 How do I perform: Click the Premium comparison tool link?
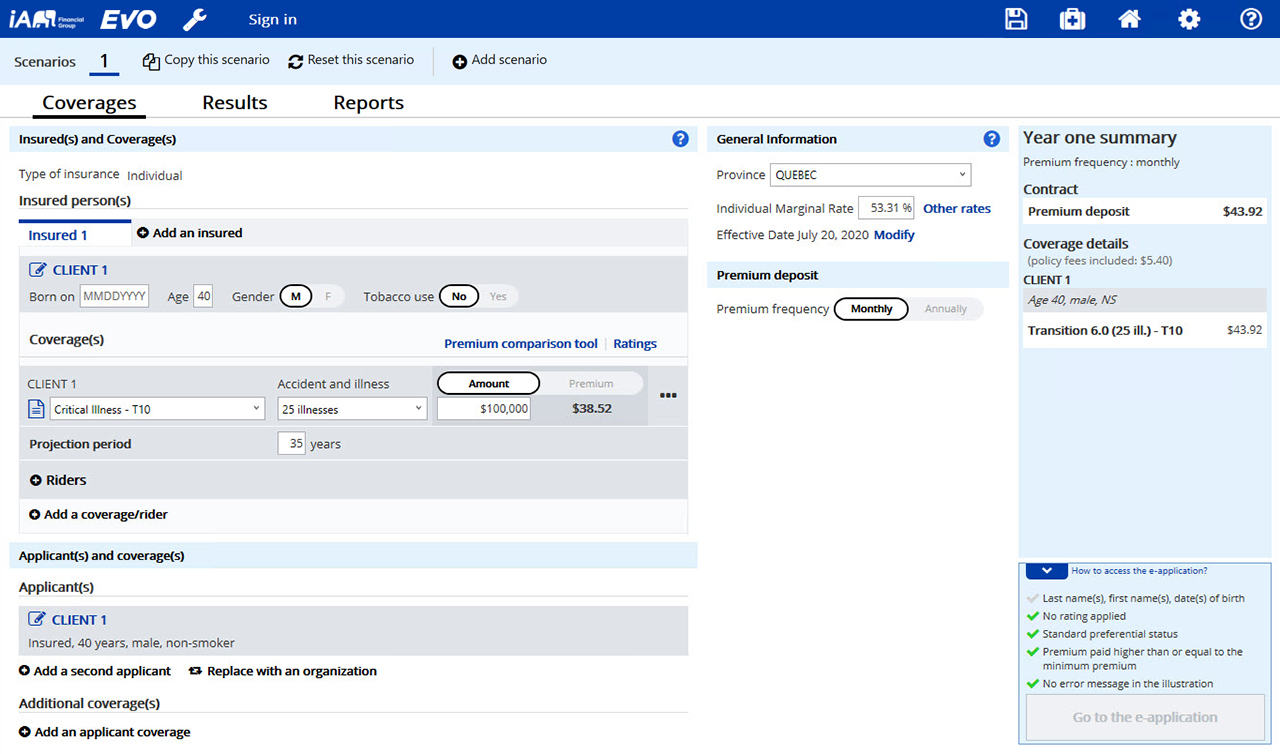[x=520, y=344]
